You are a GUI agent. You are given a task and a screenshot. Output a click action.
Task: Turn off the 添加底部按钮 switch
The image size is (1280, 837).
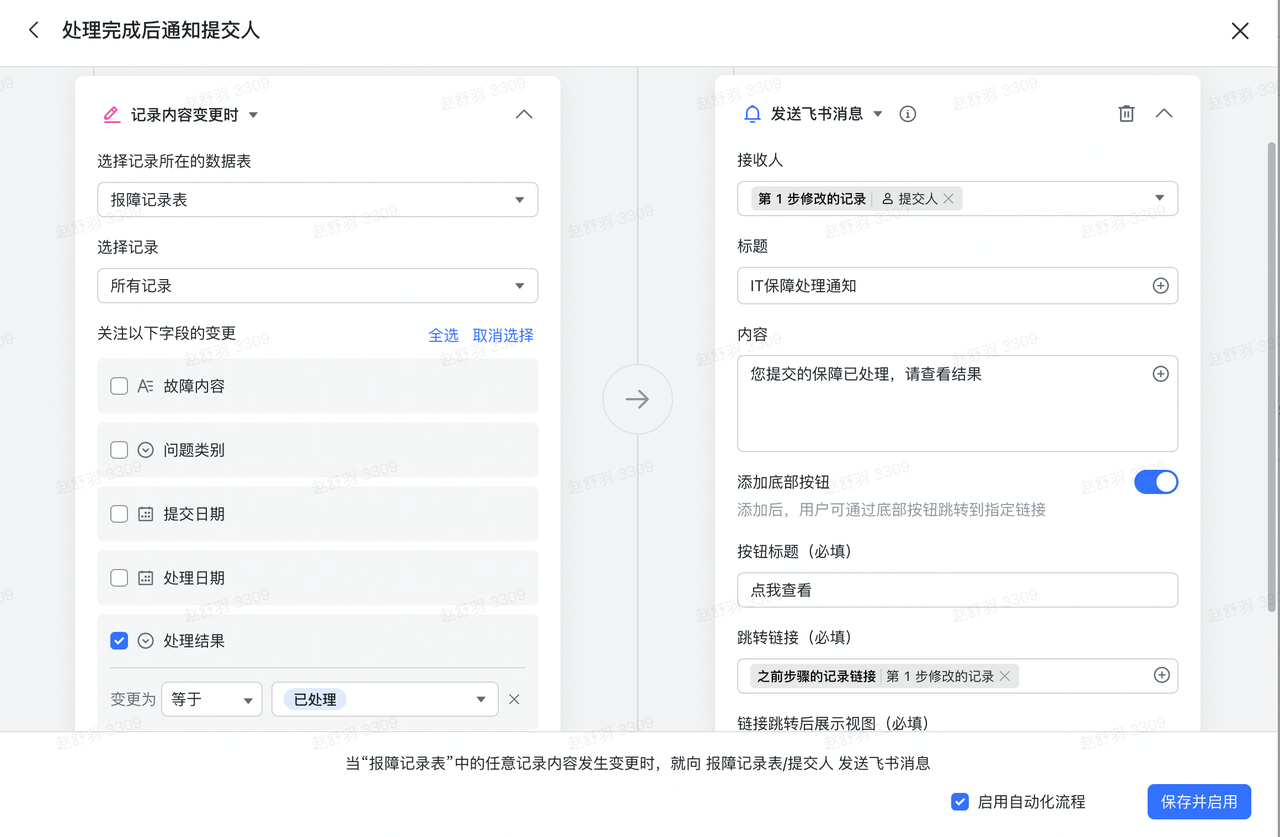point(1155,482)
